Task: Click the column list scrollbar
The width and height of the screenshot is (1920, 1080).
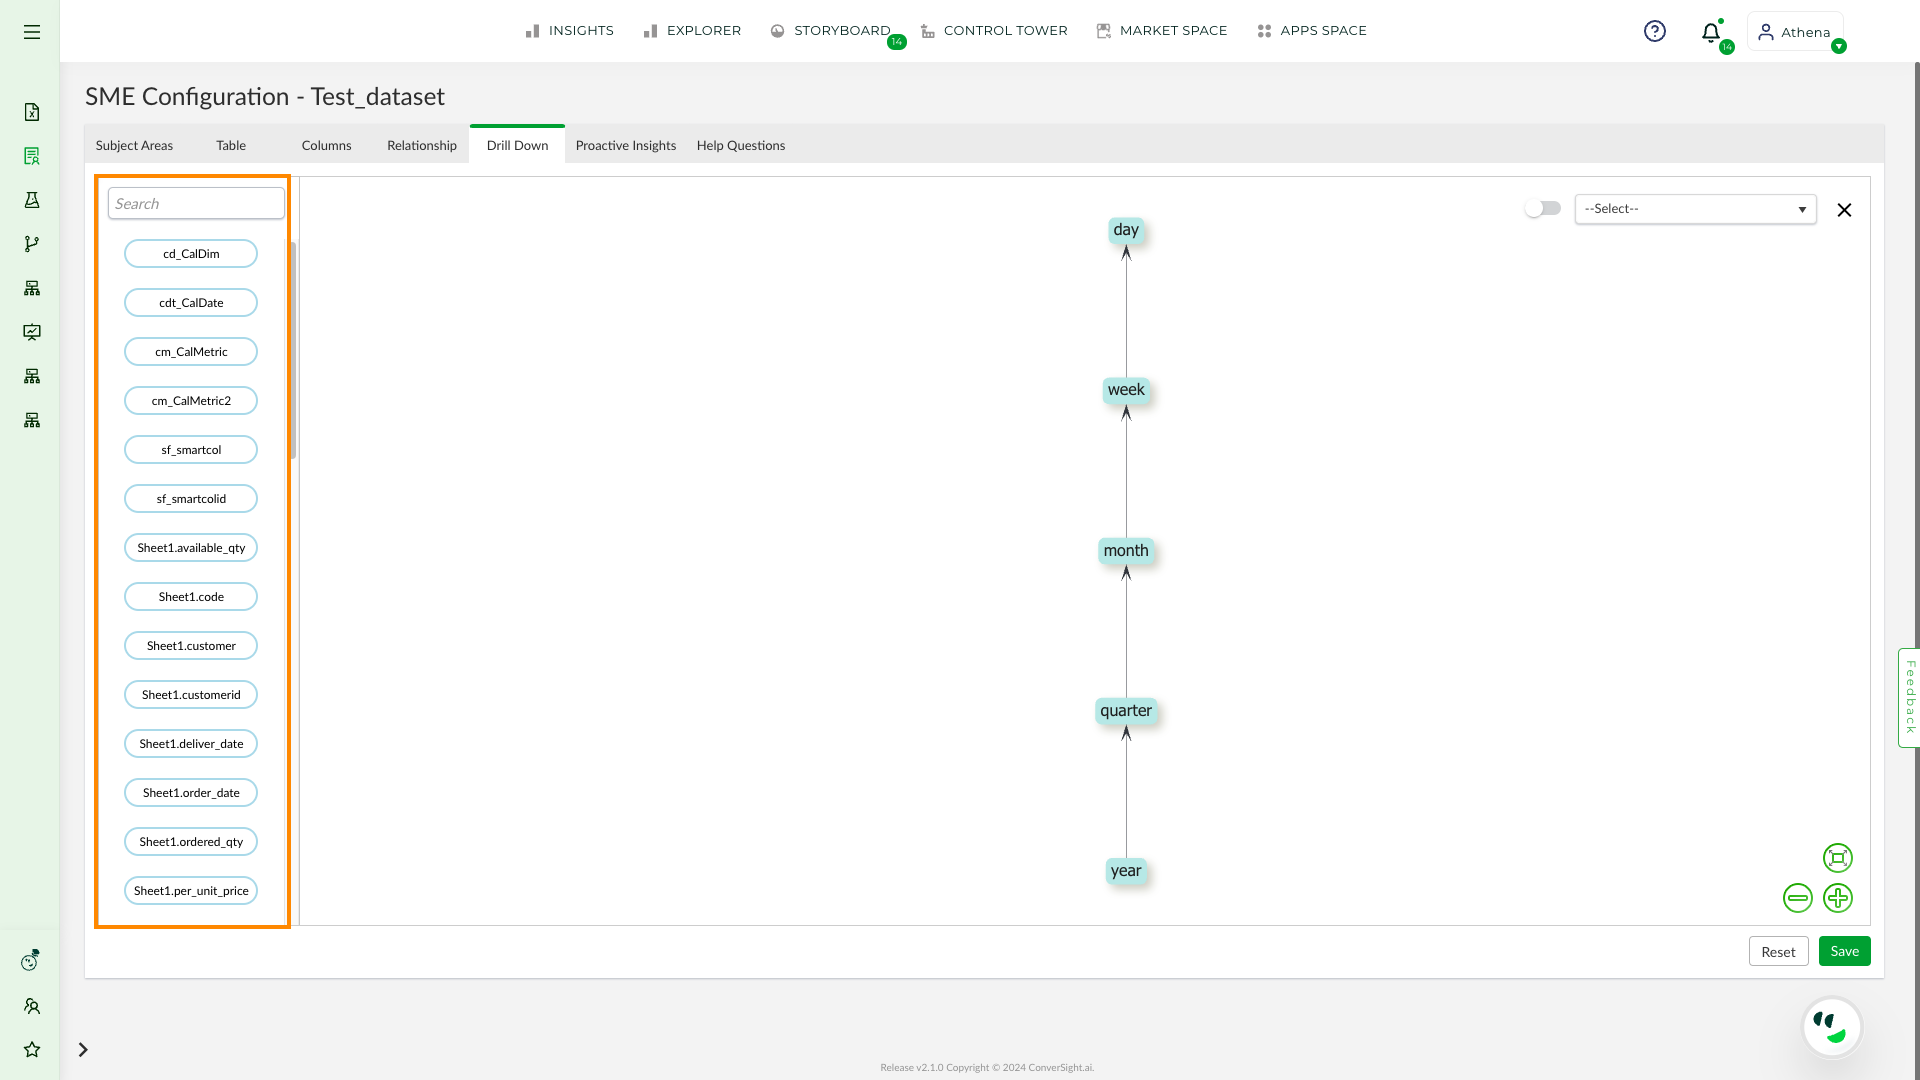Action: [x=293, y=350]
